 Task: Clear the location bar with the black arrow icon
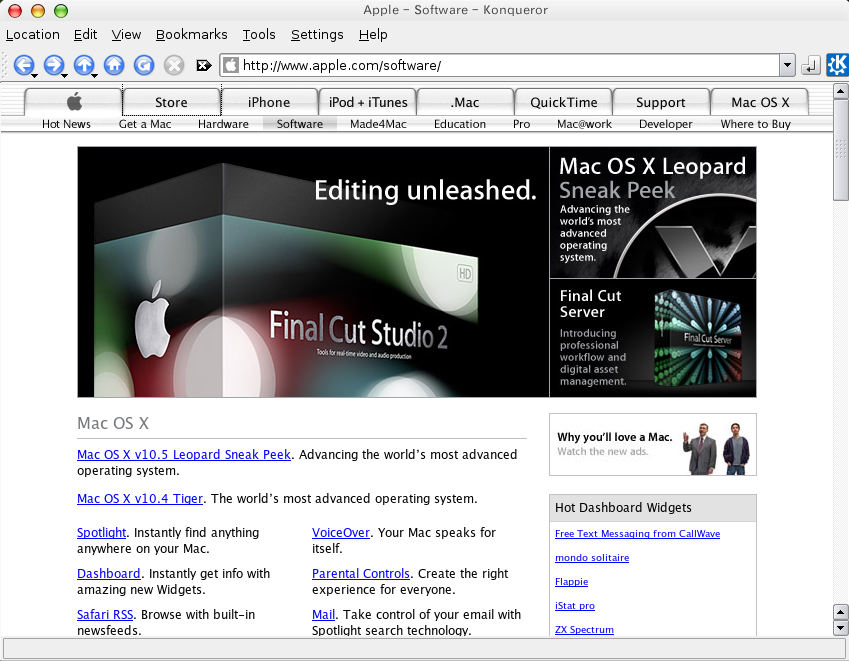point(204,66)
